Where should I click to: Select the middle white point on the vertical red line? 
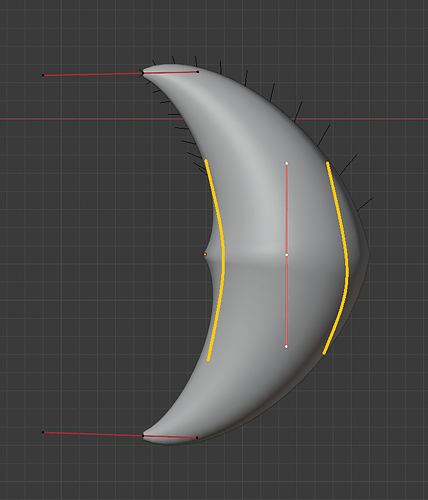point(287,255)
